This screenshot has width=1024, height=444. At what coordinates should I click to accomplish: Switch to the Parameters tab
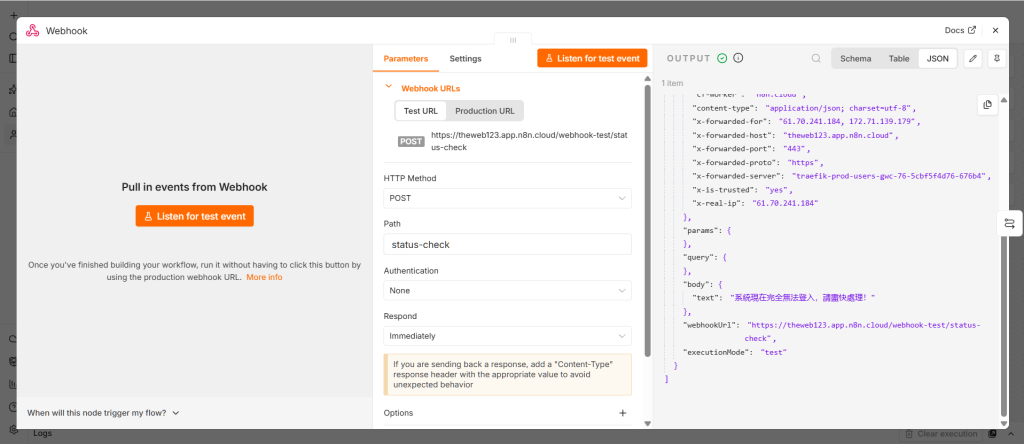click(x=406, y=58)
